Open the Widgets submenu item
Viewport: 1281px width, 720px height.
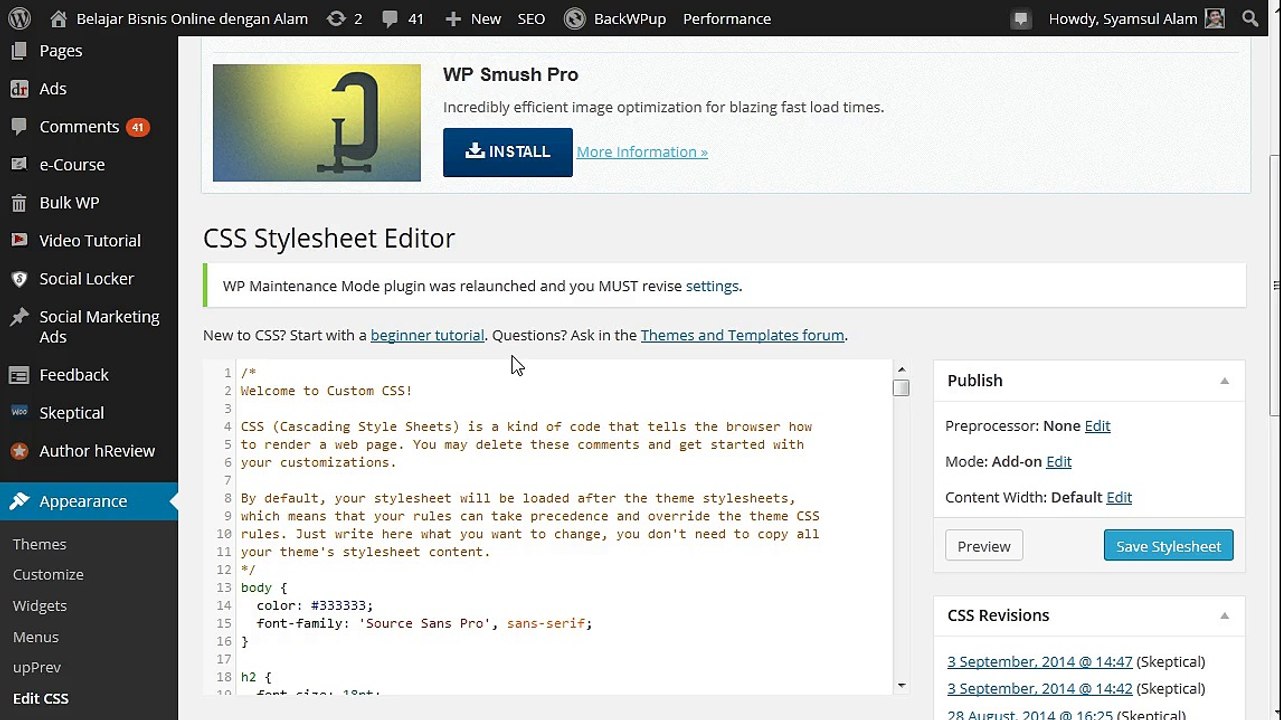coord(40,606)
